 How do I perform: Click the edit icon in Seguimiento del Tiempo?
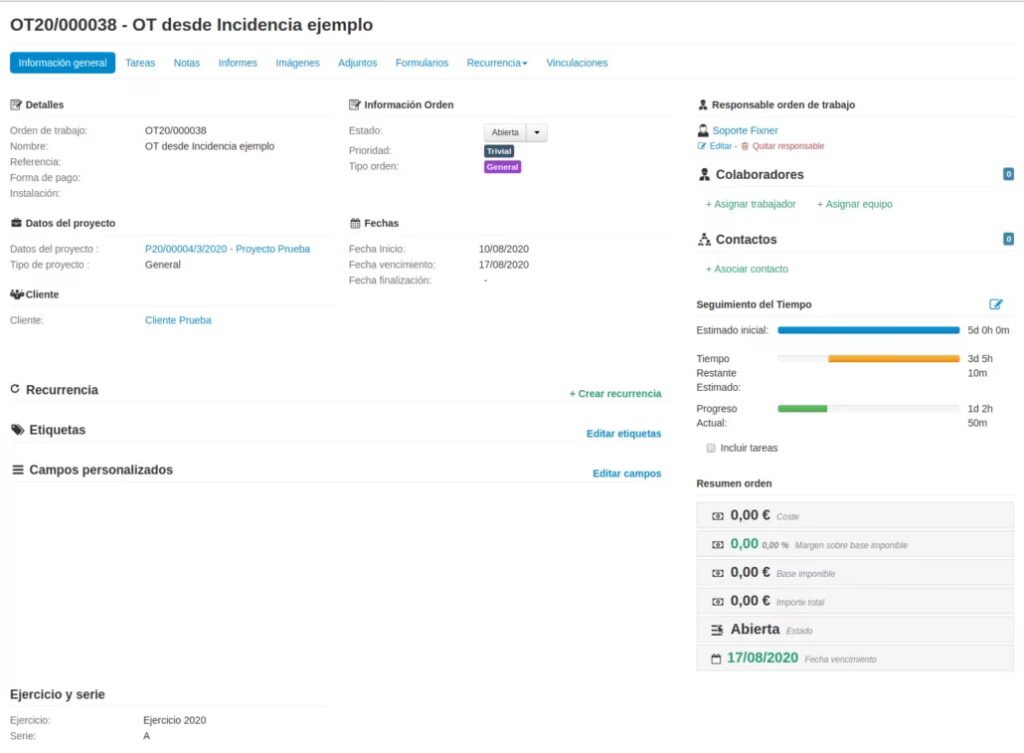[x=995, y=304]
